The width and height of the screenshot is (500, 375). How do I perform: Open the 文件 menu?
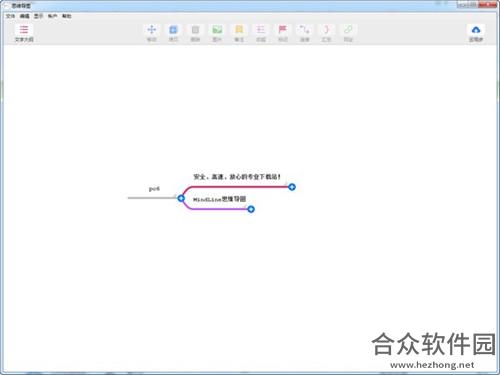click(x=10, y=16)
